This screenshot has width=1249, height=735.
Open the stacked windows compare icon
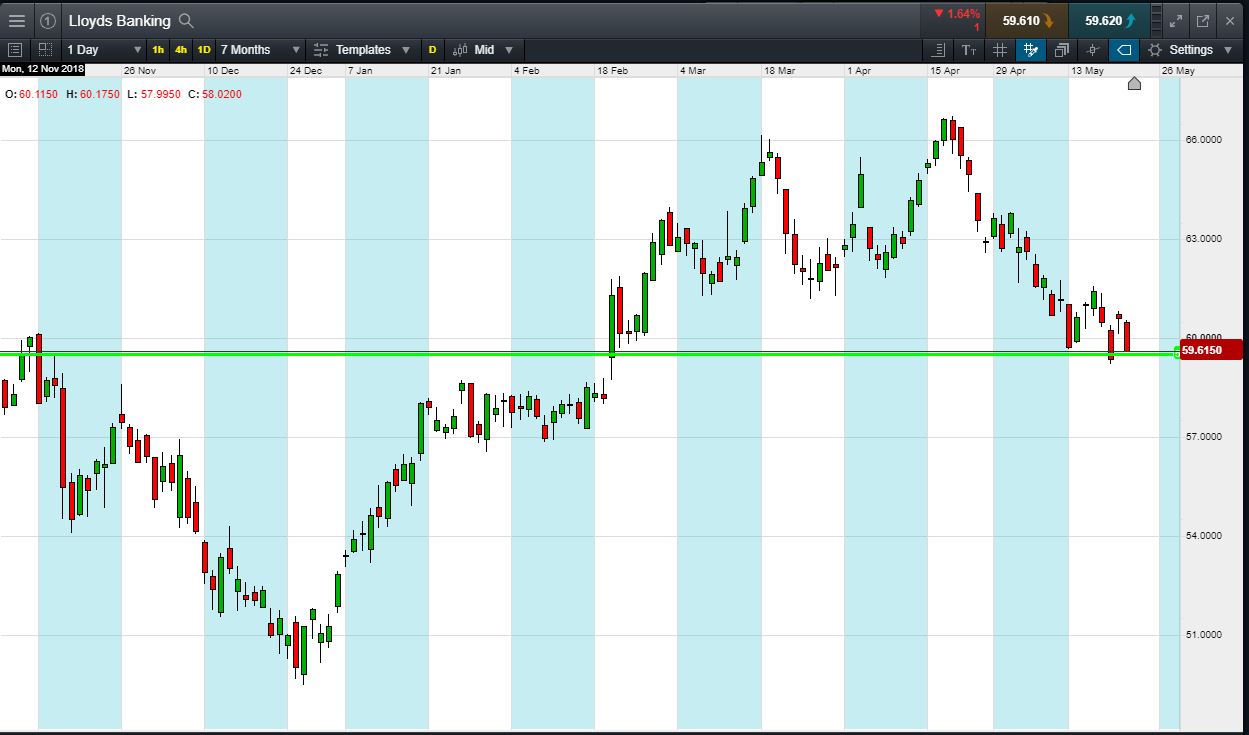coord(1061,49)
